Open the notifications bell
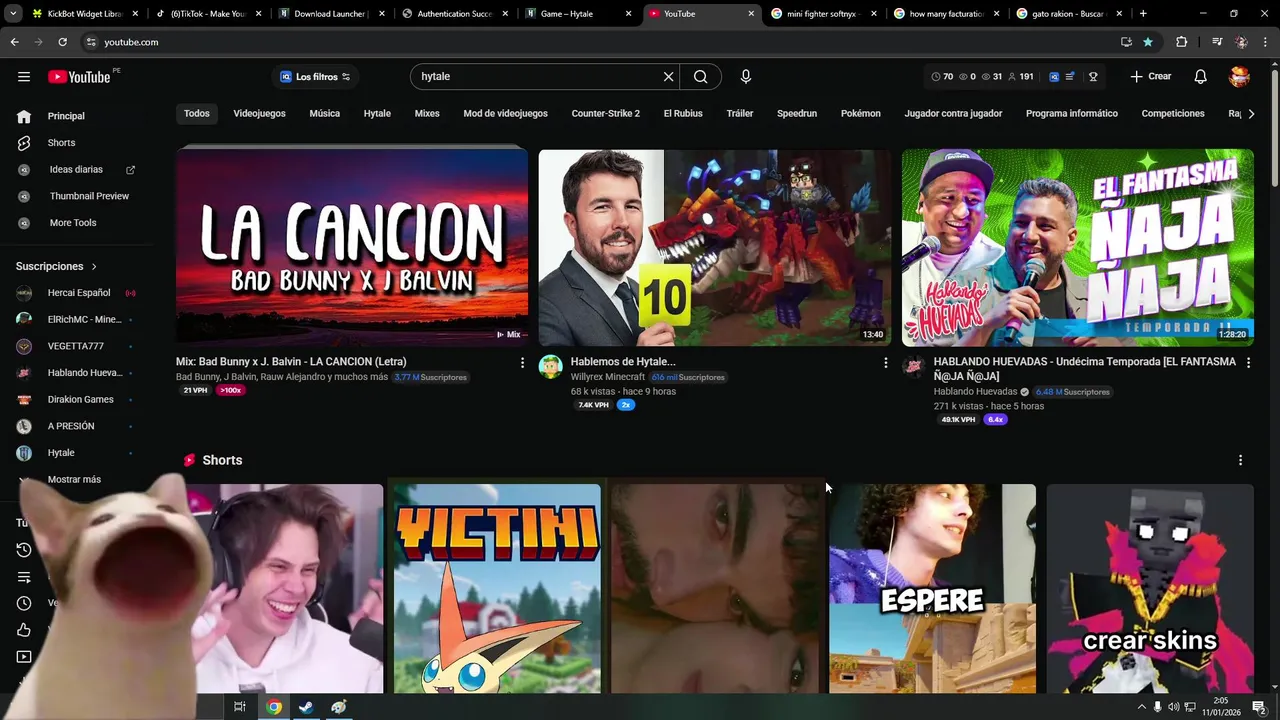1280x720 pixels. click(x=1200, y=77)
